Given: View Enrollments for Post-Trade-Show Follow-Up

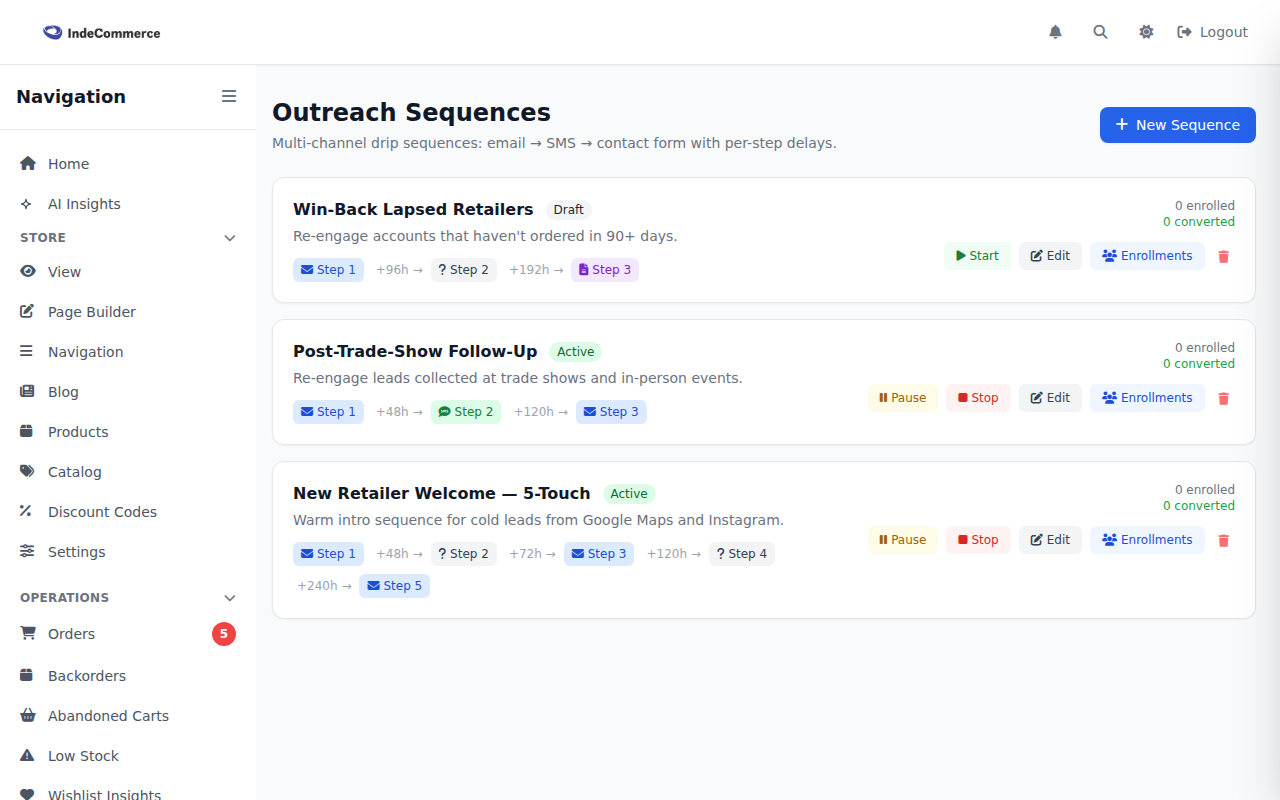Looking at the screenshot, I should click(1147, 398).
